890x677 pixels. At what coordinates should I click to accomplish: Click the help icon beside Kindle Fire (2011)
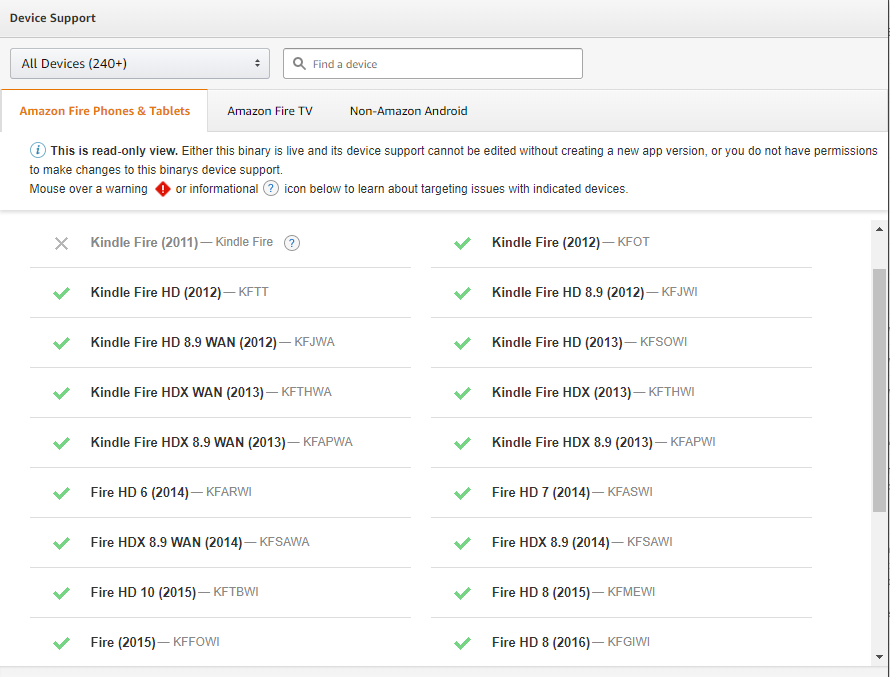coord(292,243)
